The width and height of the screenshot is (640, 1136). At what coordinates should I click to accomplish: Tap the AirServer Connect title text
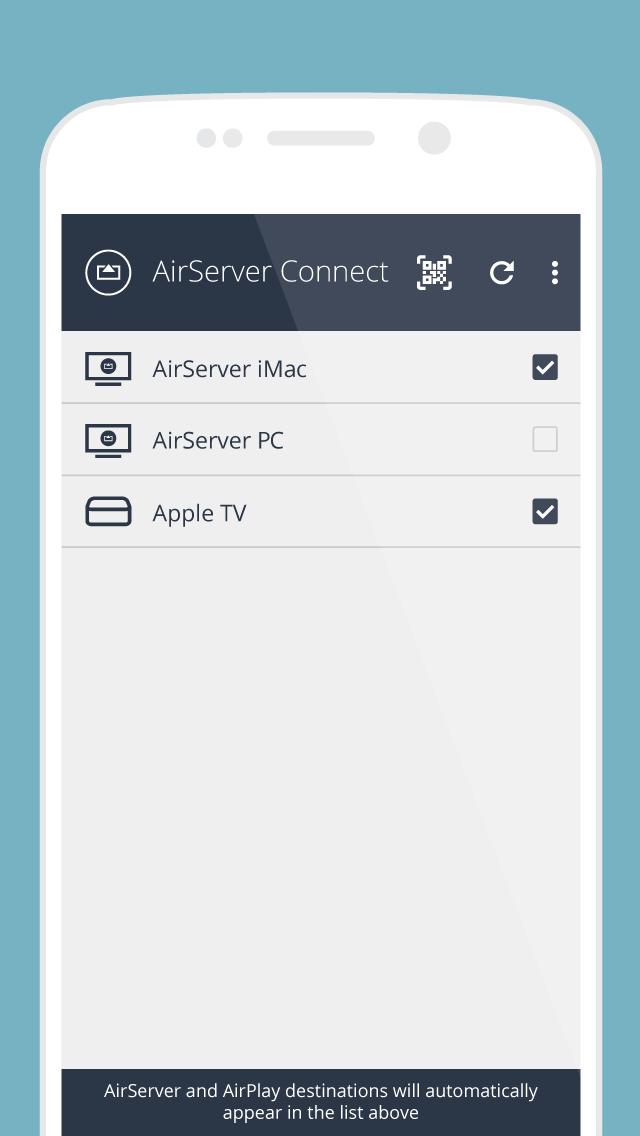coord(270,272)
